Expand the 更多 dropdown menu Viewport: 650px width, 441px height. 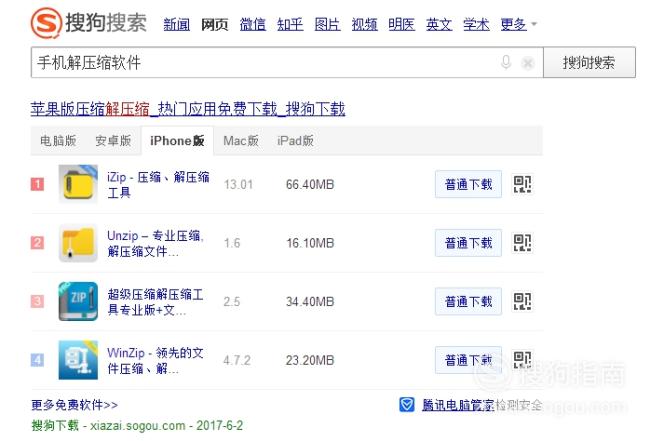(x=519, y=24)
